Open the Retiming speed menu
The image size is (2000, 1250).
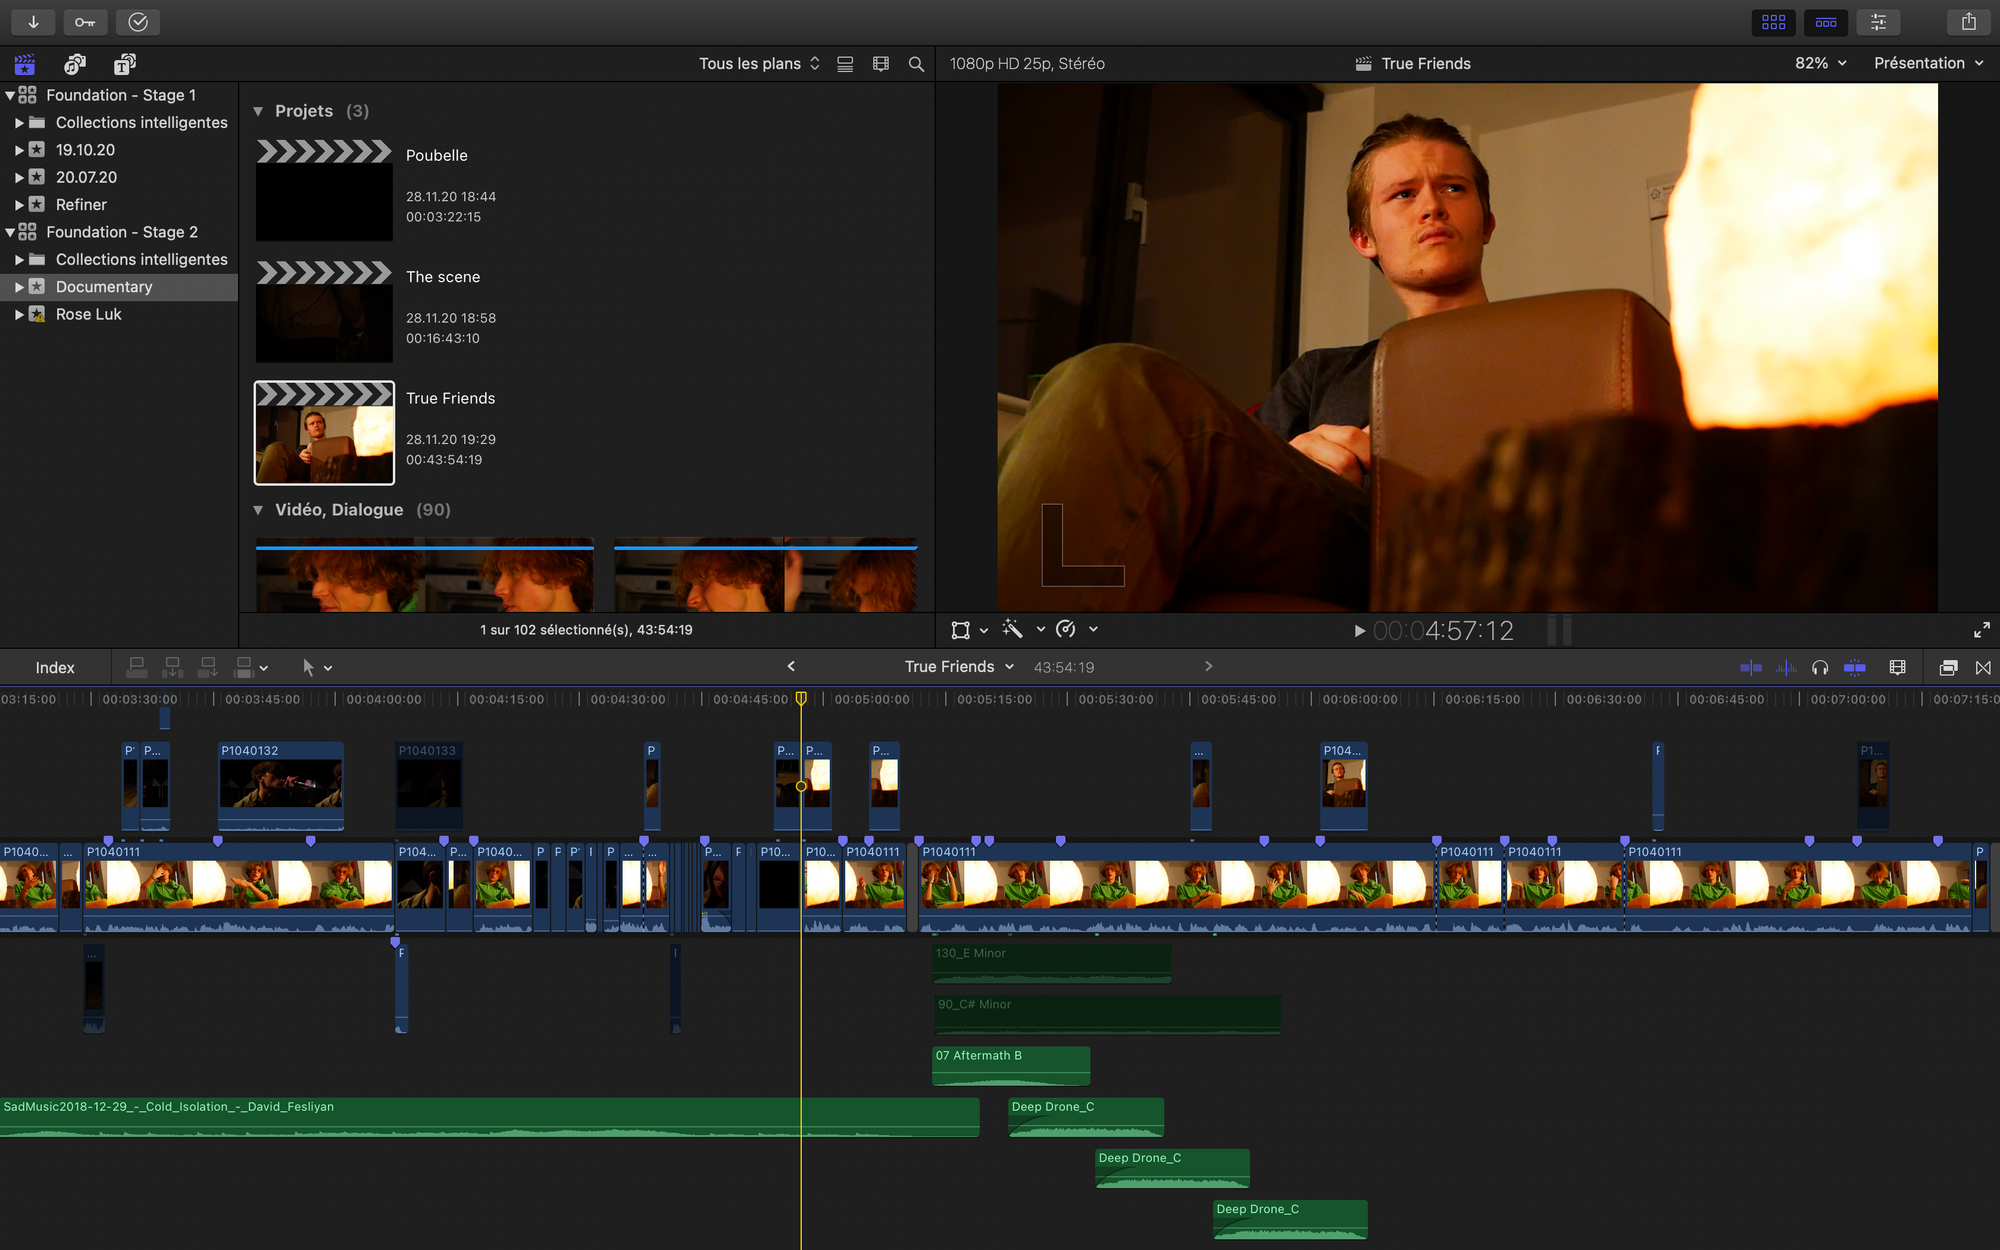click(x=1066, y=629)
